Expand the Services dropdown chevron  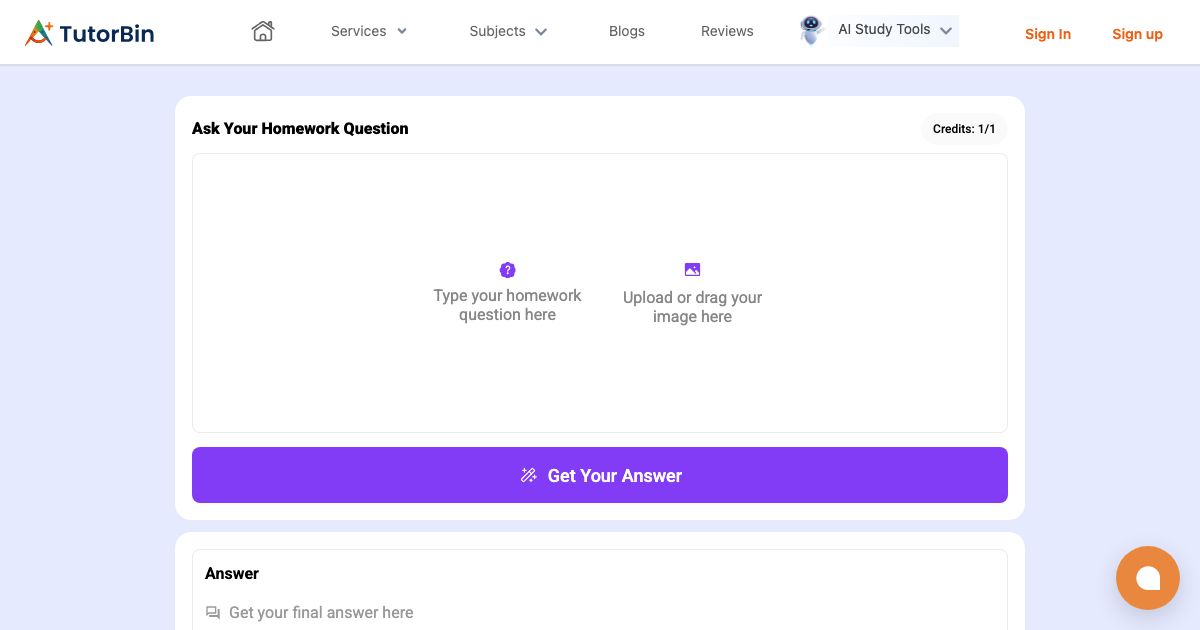pos(402,31)
